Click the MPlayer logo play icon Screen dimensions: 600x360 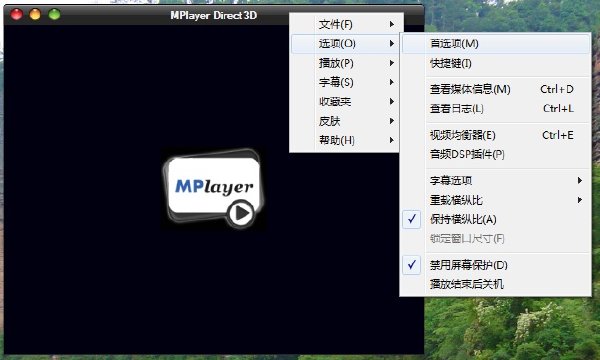[241, 213]
